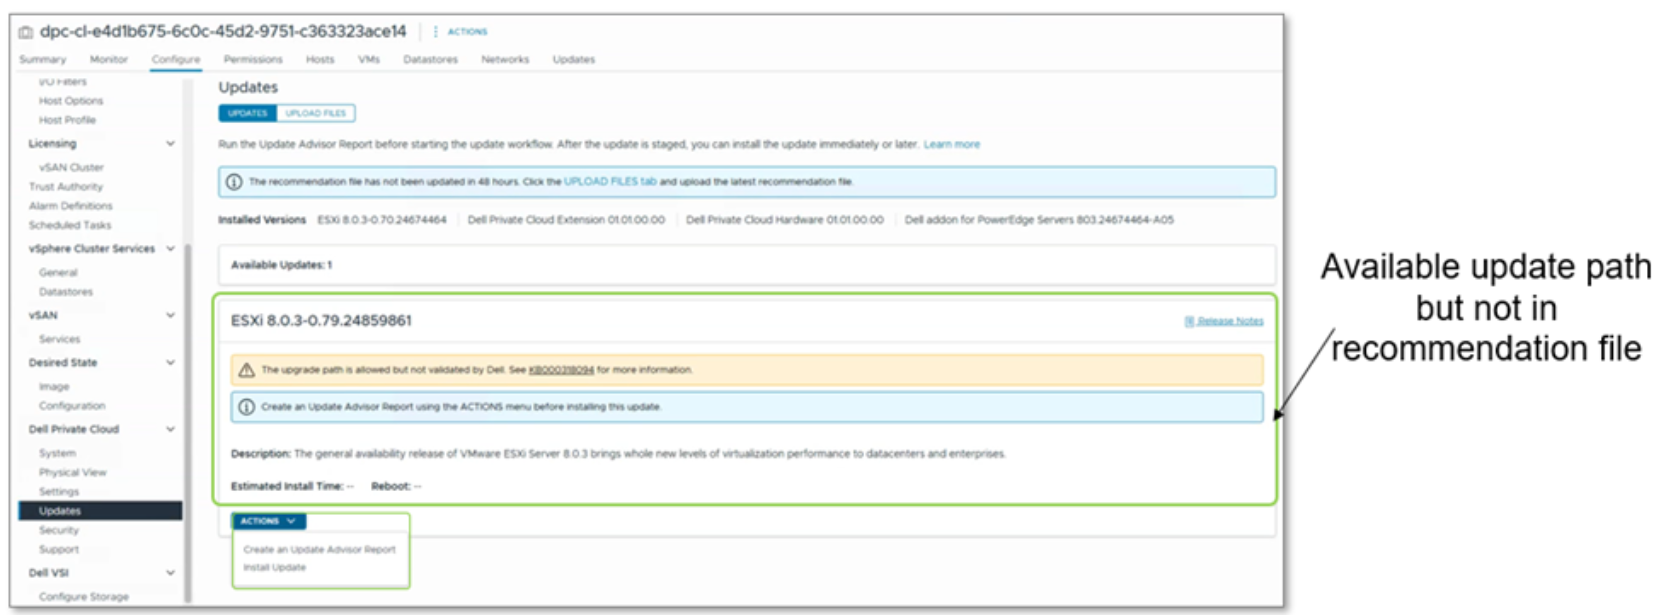Select the UPLOAD FILES sub-tab
The height and width of the screenshot is (615, 1662).
[x=315, y=113]
